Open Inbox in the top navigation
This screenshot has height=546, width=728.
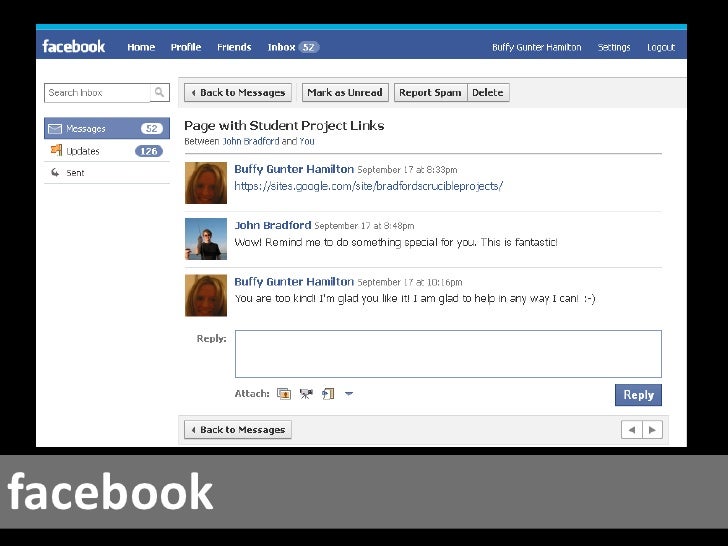(281, 47)
